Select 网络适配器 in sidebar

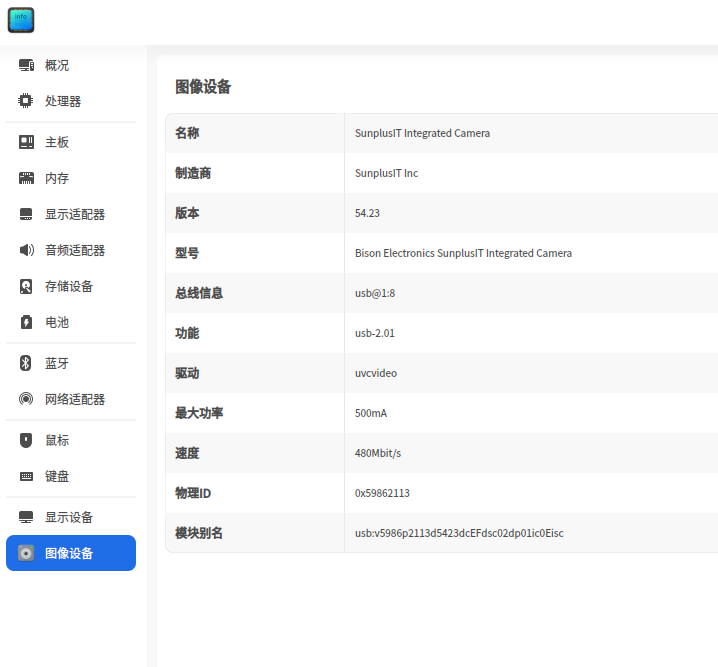[x=71, y=399]
